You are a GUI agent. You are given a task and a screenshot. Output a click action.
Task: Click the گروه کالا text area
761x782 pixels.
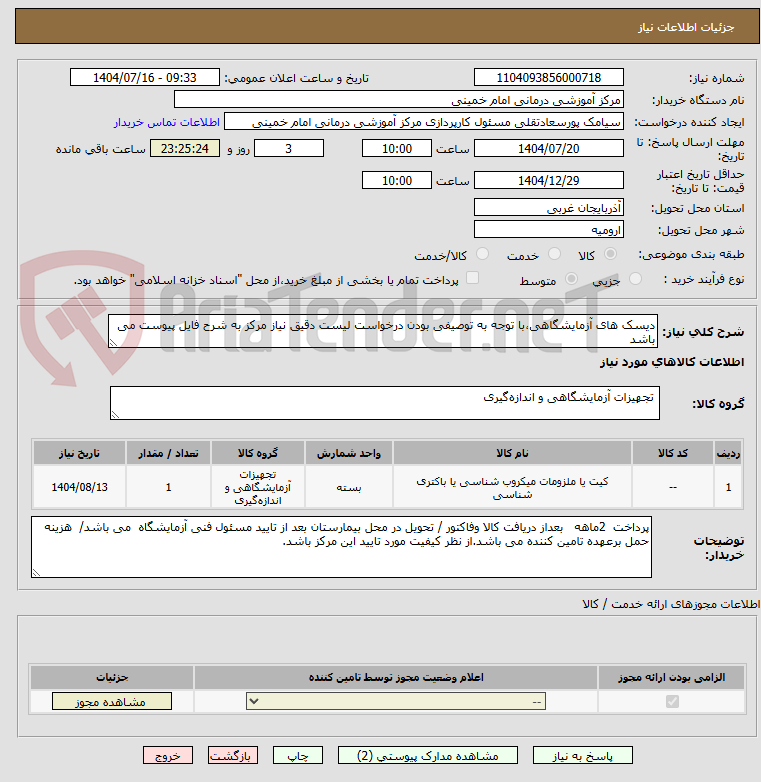384,403
